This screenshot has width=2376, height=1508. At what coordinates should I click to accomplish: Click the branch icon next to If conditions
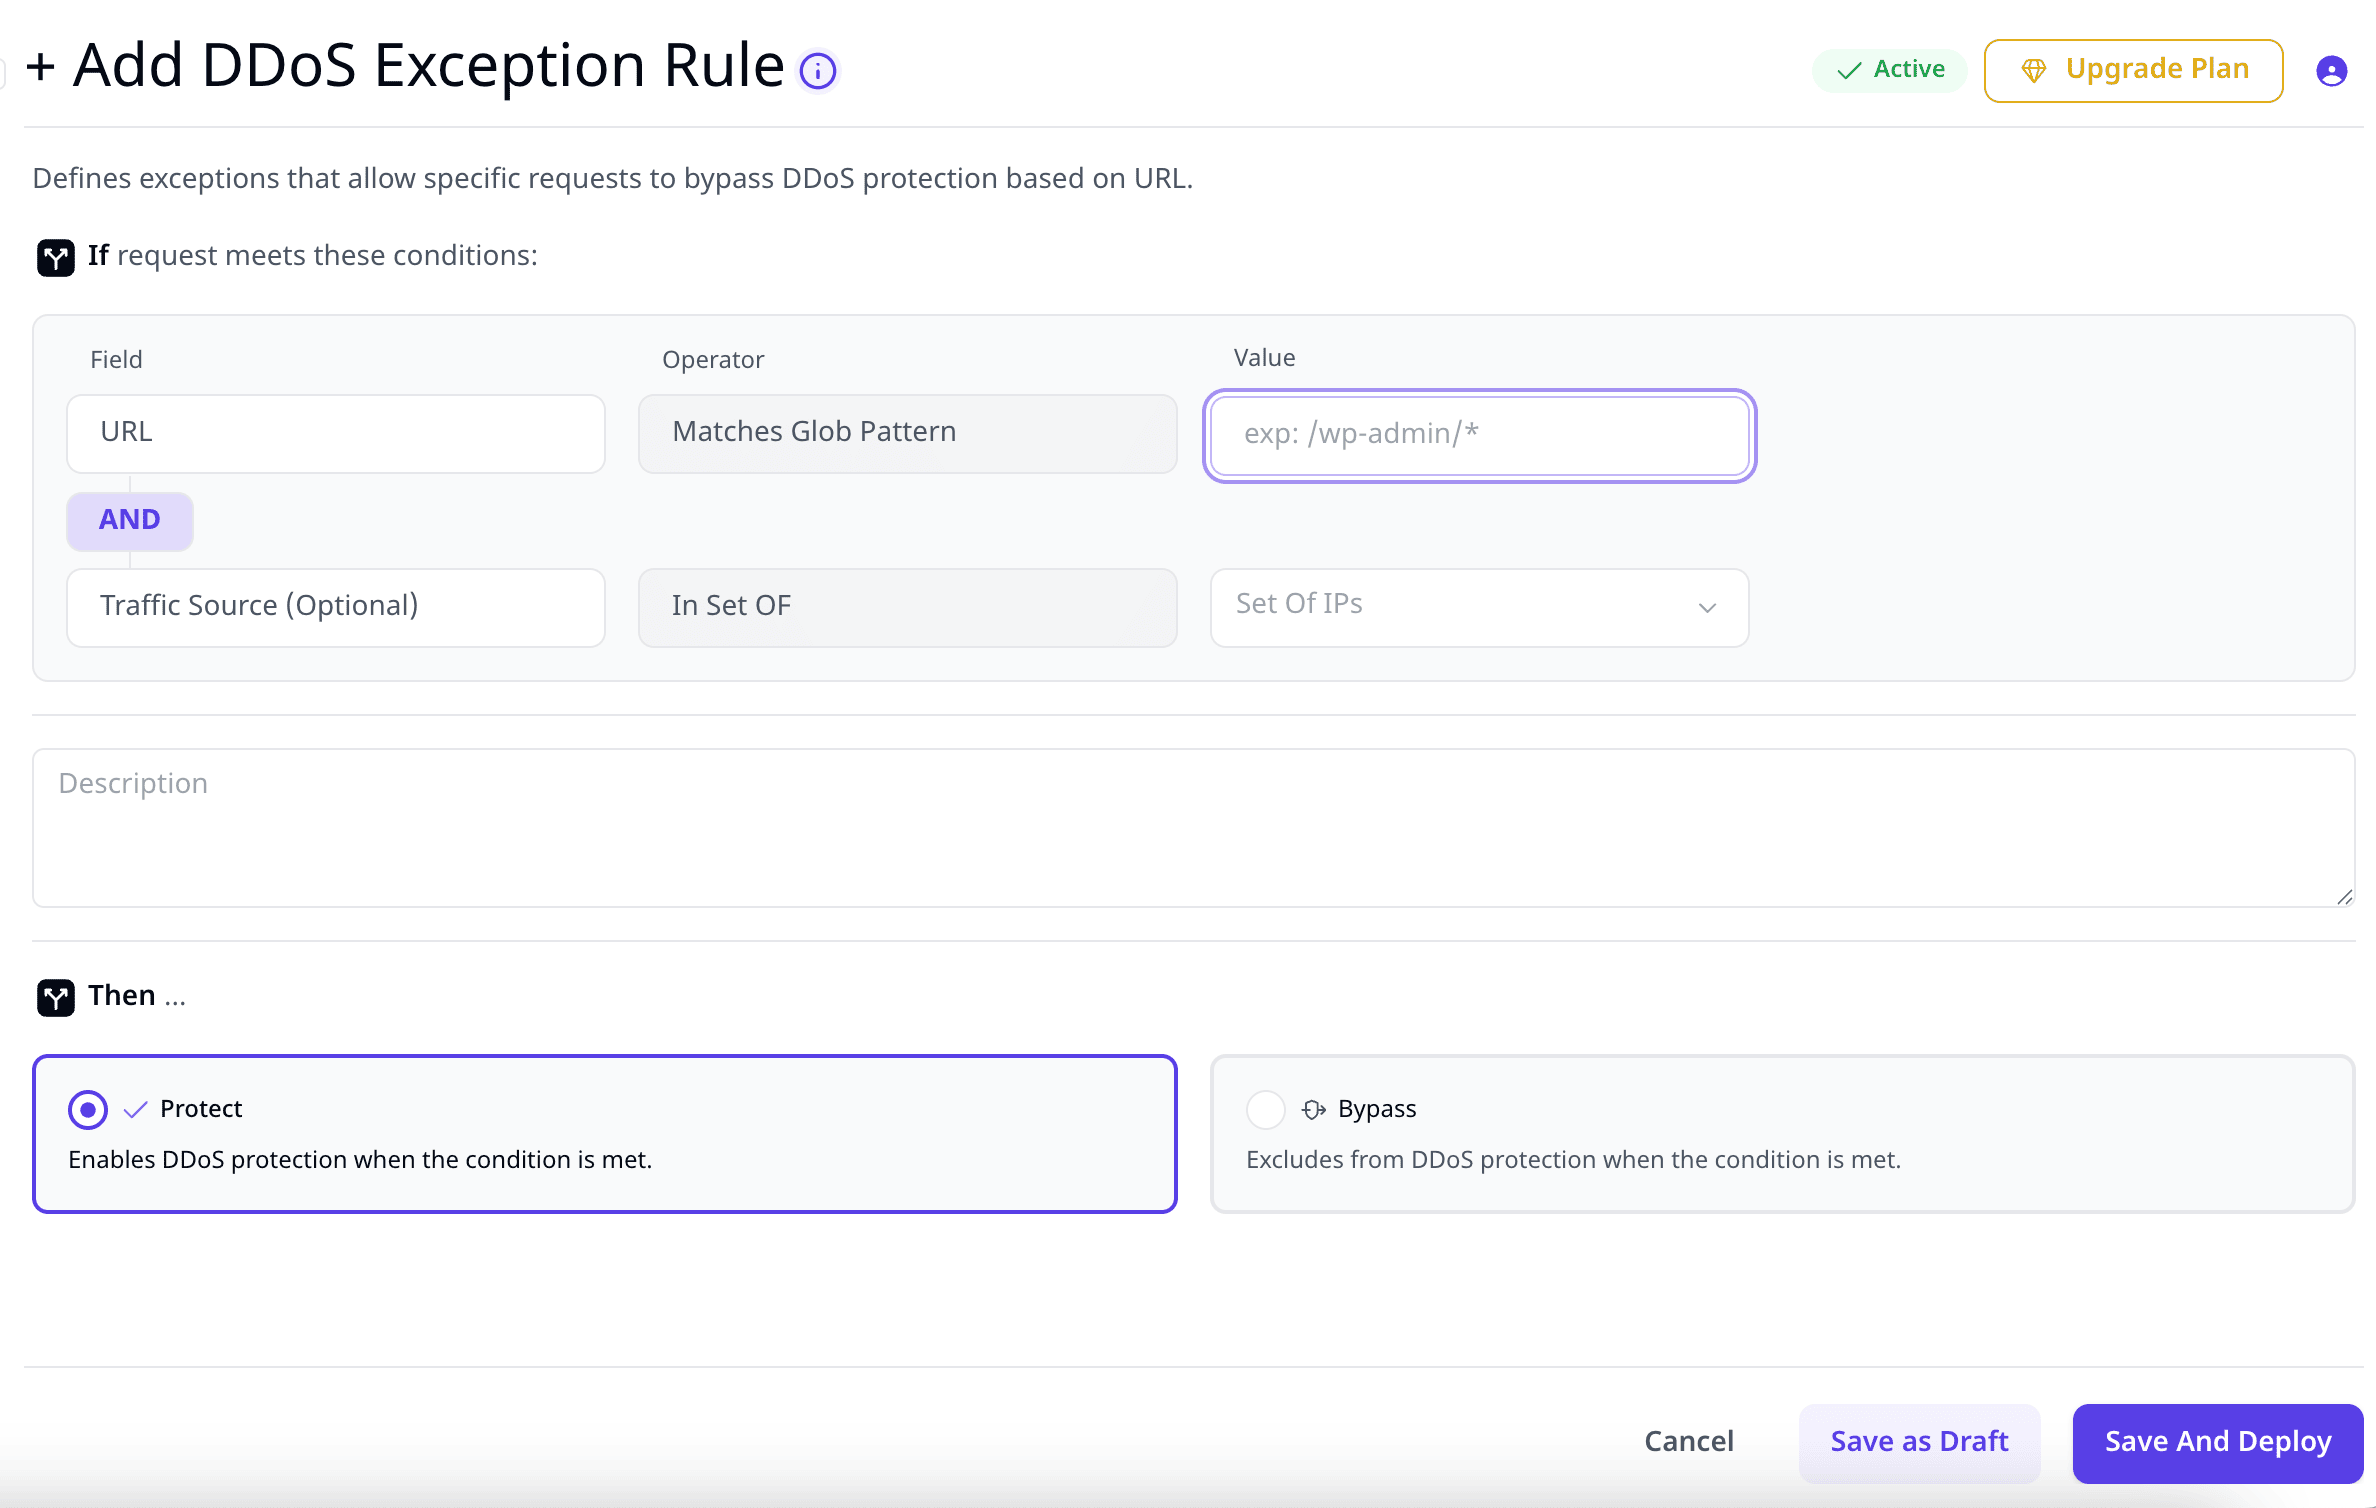(x=56, y=257)
